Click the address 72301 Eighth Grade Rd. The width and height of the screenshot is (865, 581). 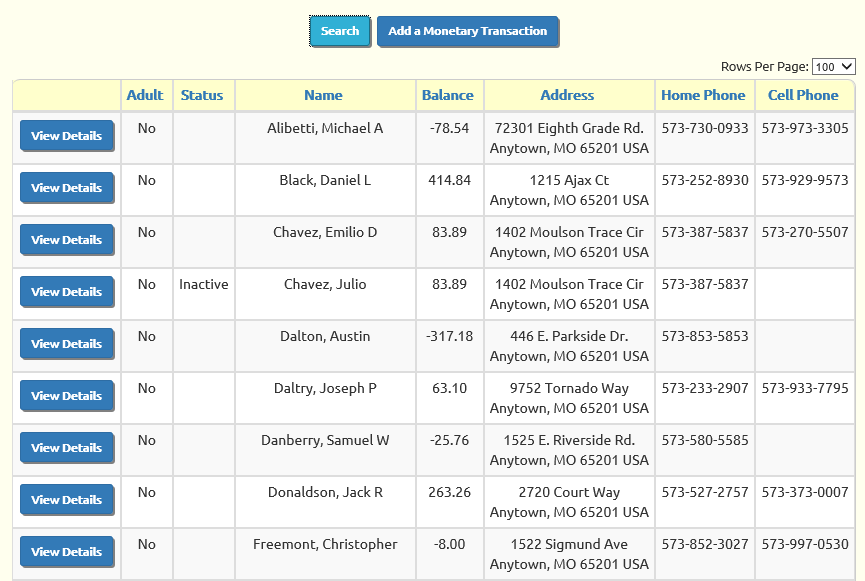click(x=569, y=128)
